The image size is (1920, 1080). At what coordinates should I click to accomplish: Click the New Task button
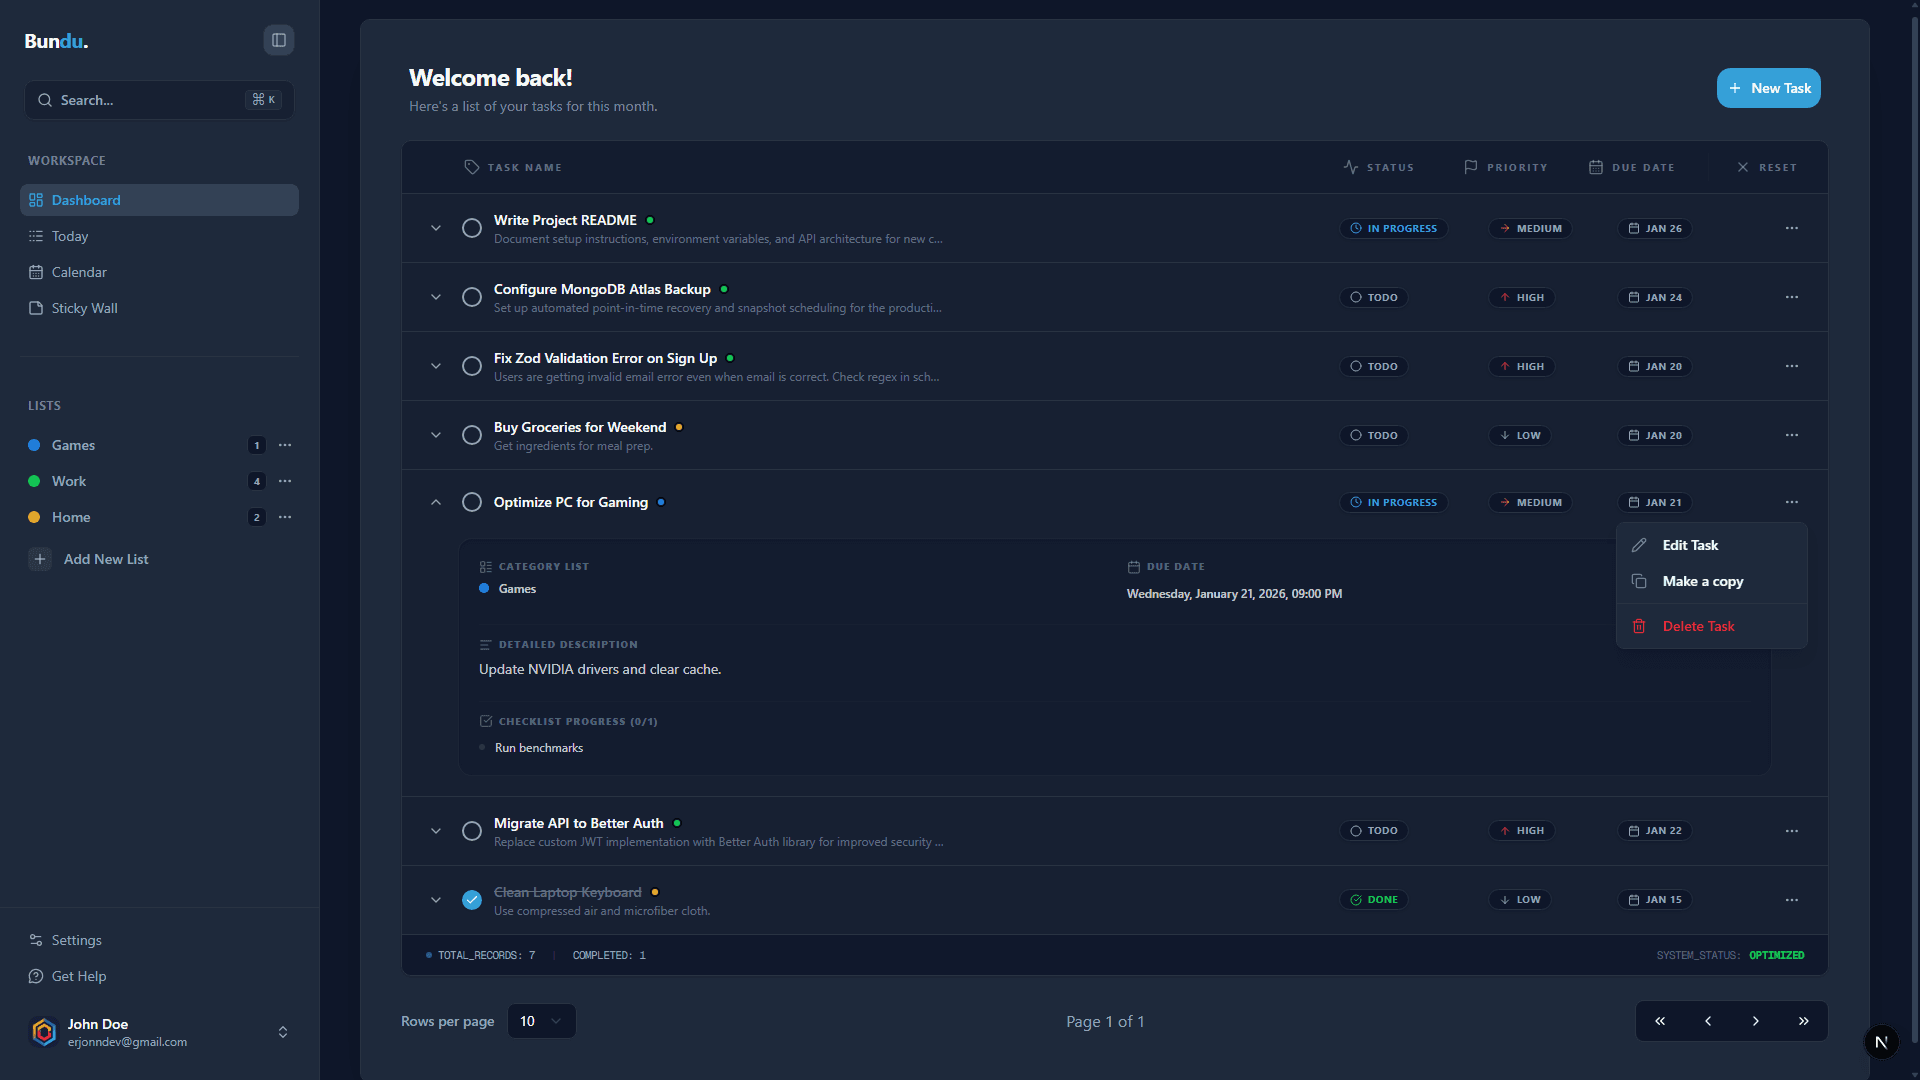(1768, 88)
